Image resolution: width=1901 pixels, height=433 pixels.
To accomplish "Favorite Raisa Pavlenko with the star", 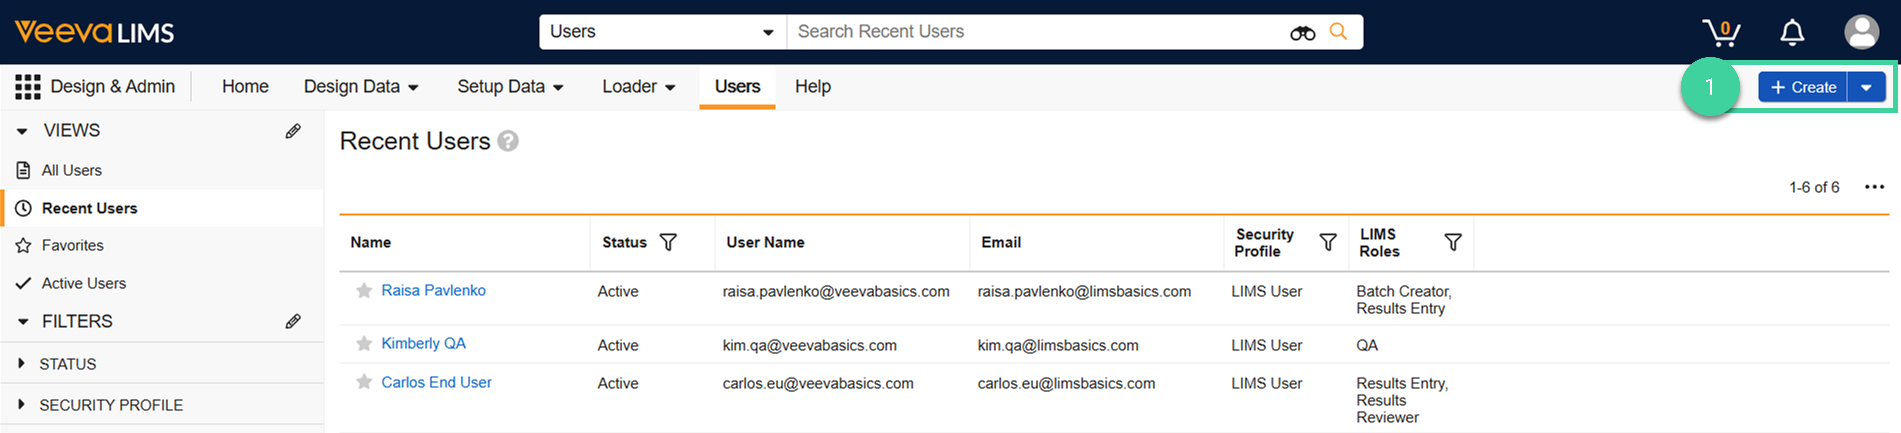I will (x=364, y=291).
